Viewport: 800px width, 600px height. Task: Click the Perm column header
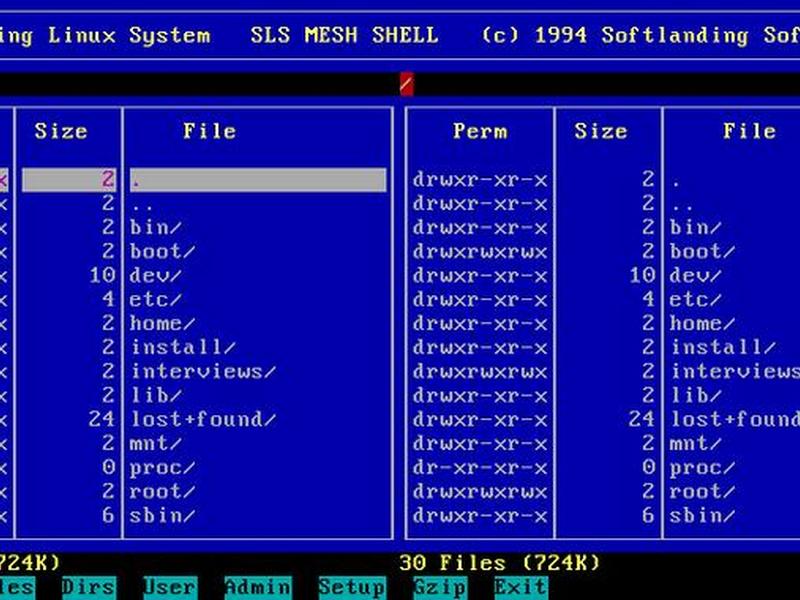click(x=480, y=132)
